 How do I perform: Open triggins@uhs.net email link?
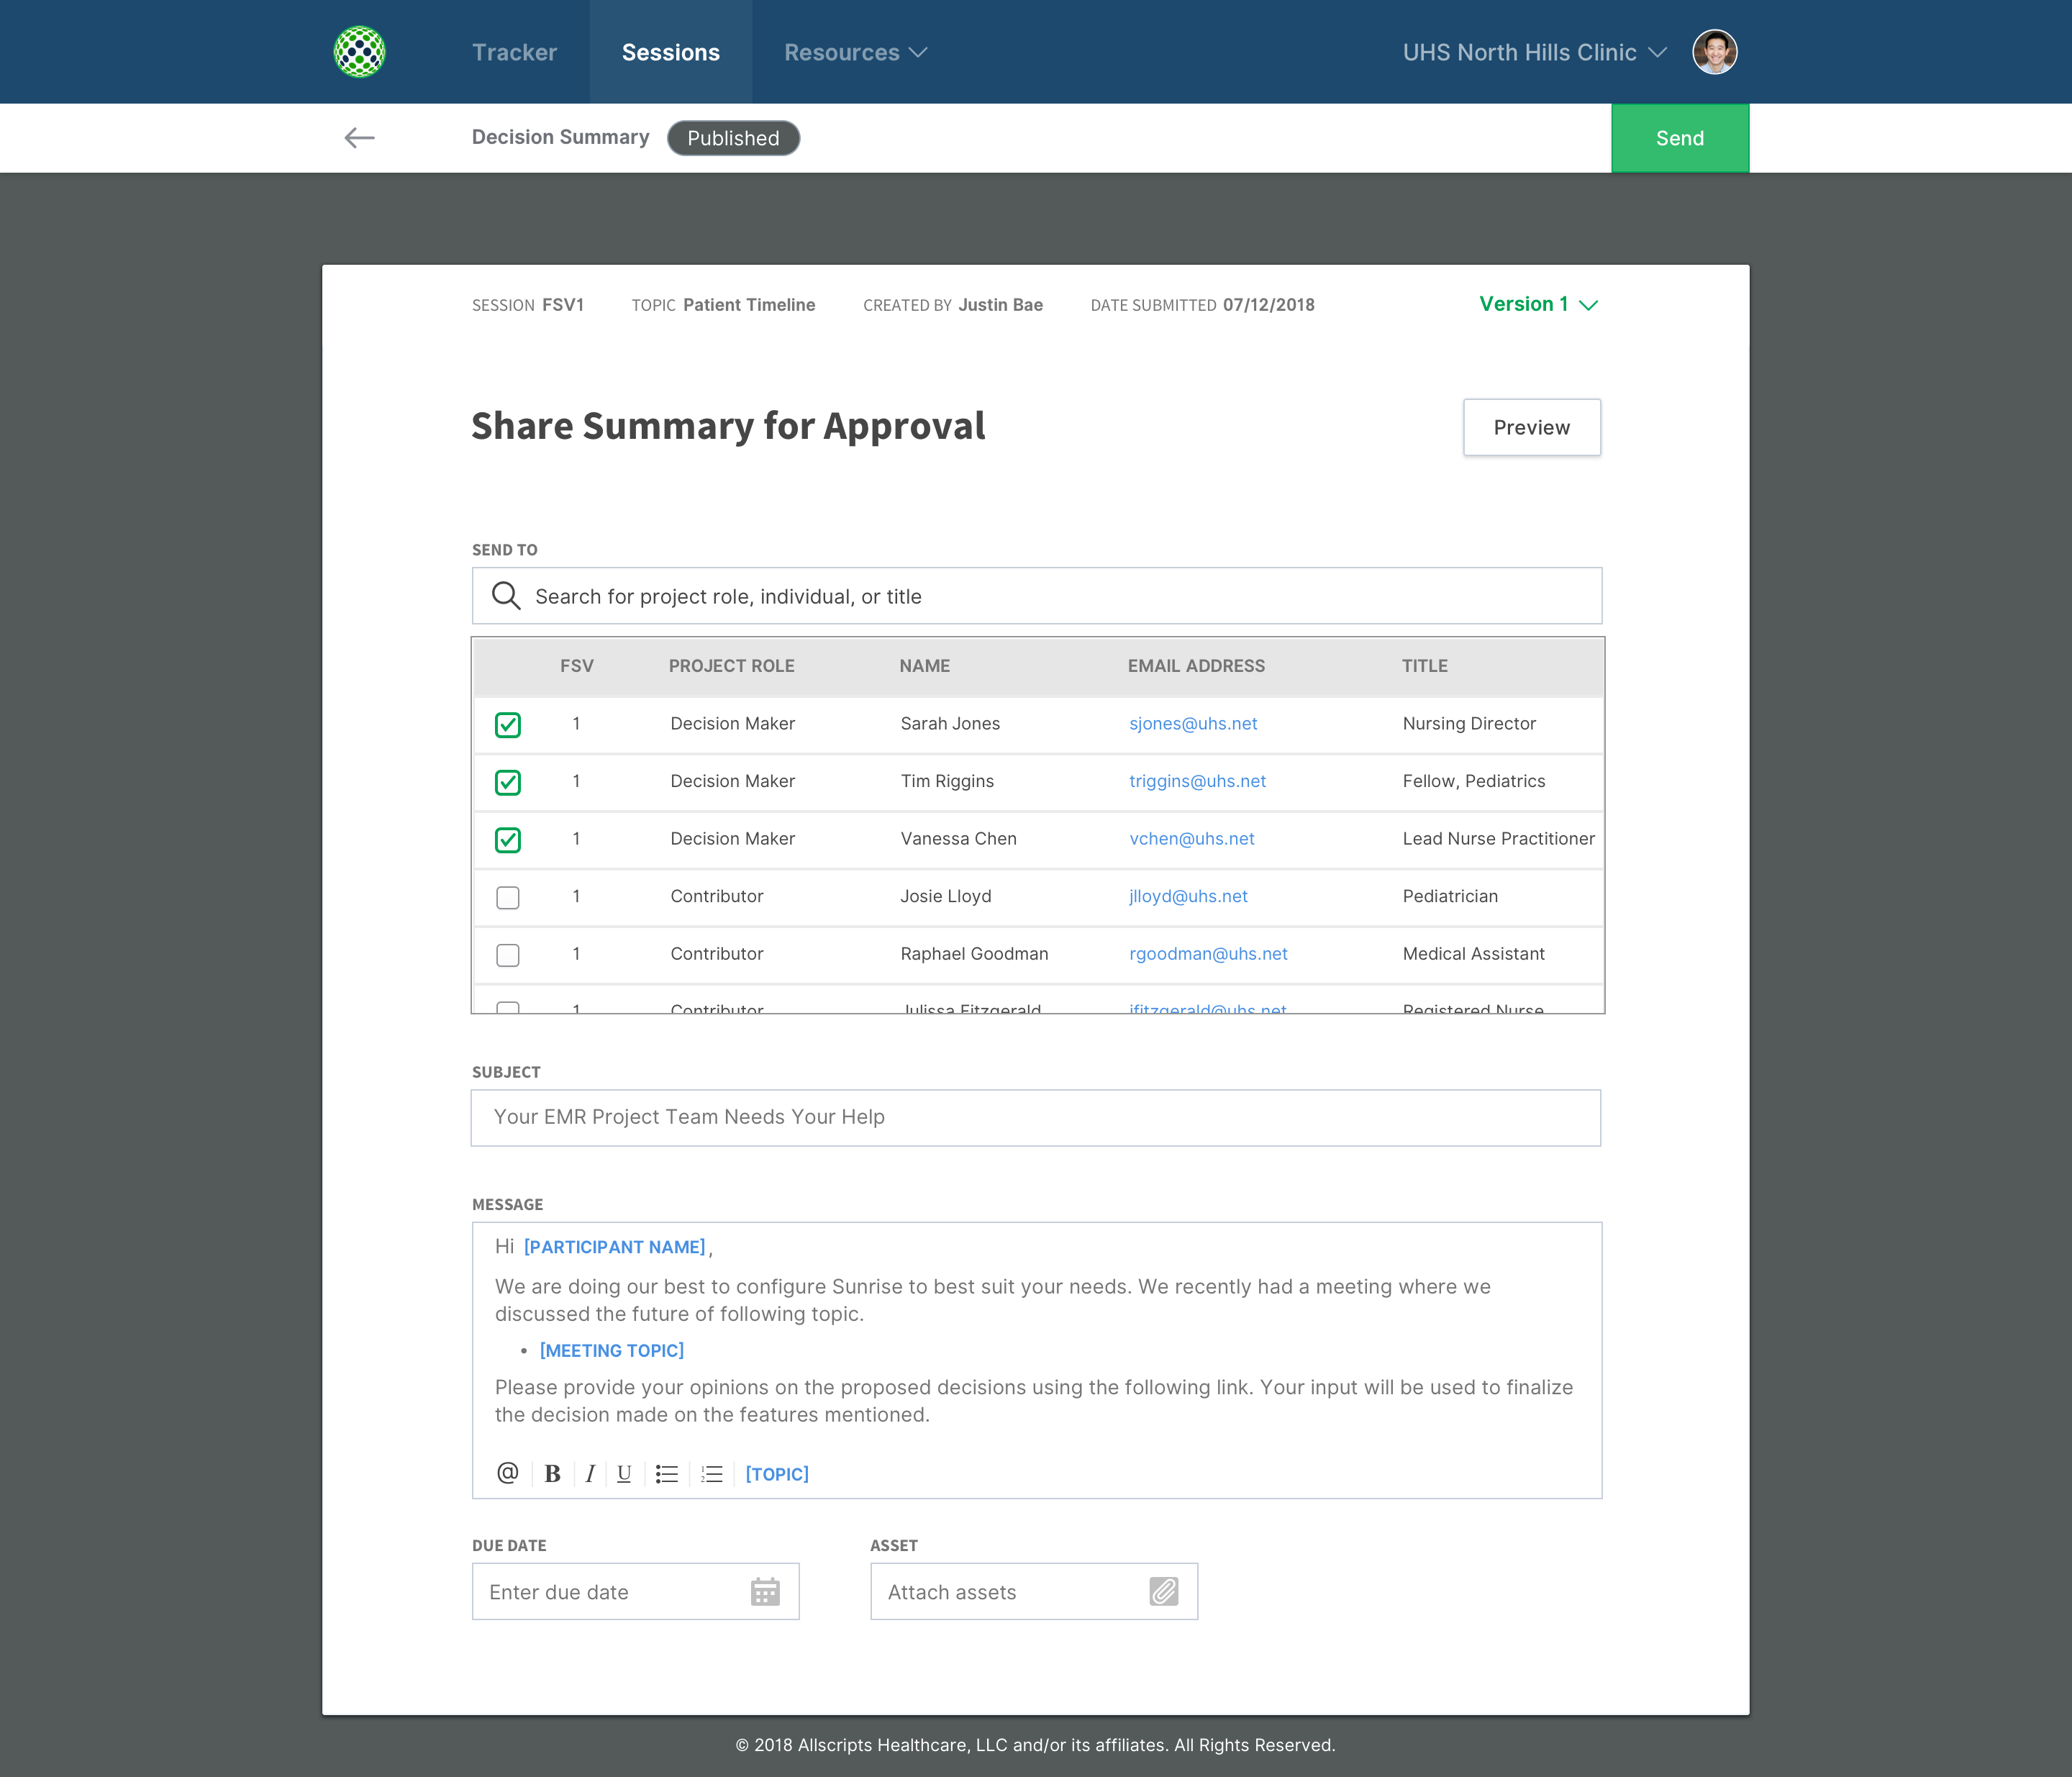(x=1197, y=781)
